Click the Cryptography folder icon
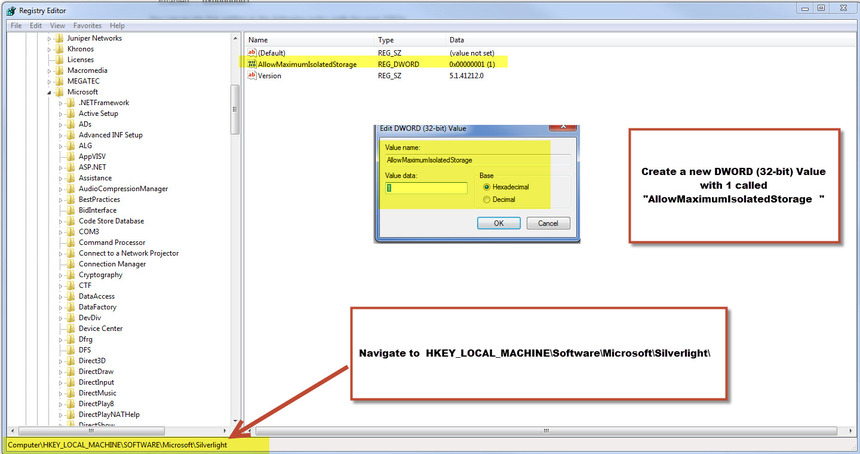Screen dimensions: 860x454 tap(71, 275)
